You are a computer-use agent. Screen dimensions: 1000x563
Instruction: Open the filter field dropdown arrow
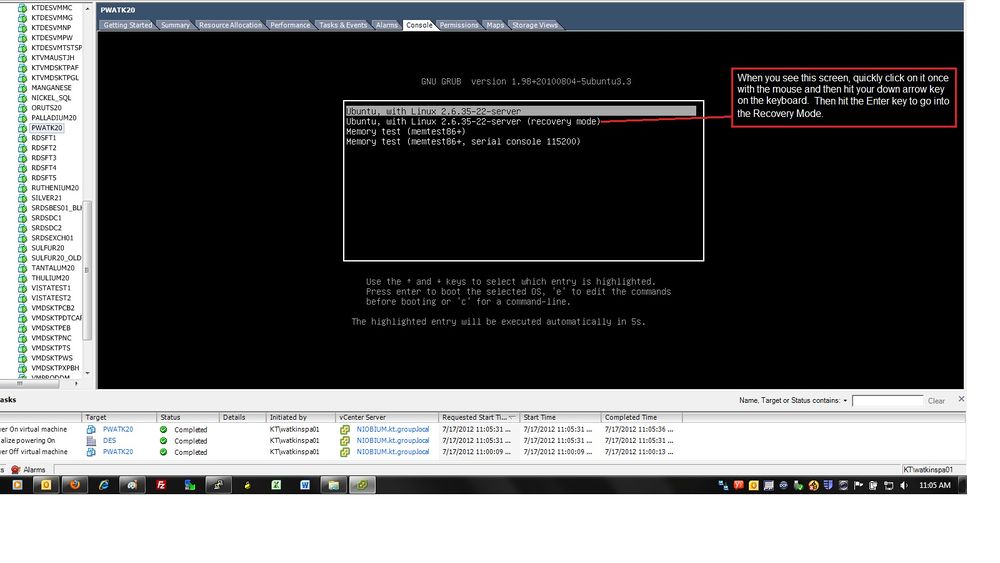[845, 401]
